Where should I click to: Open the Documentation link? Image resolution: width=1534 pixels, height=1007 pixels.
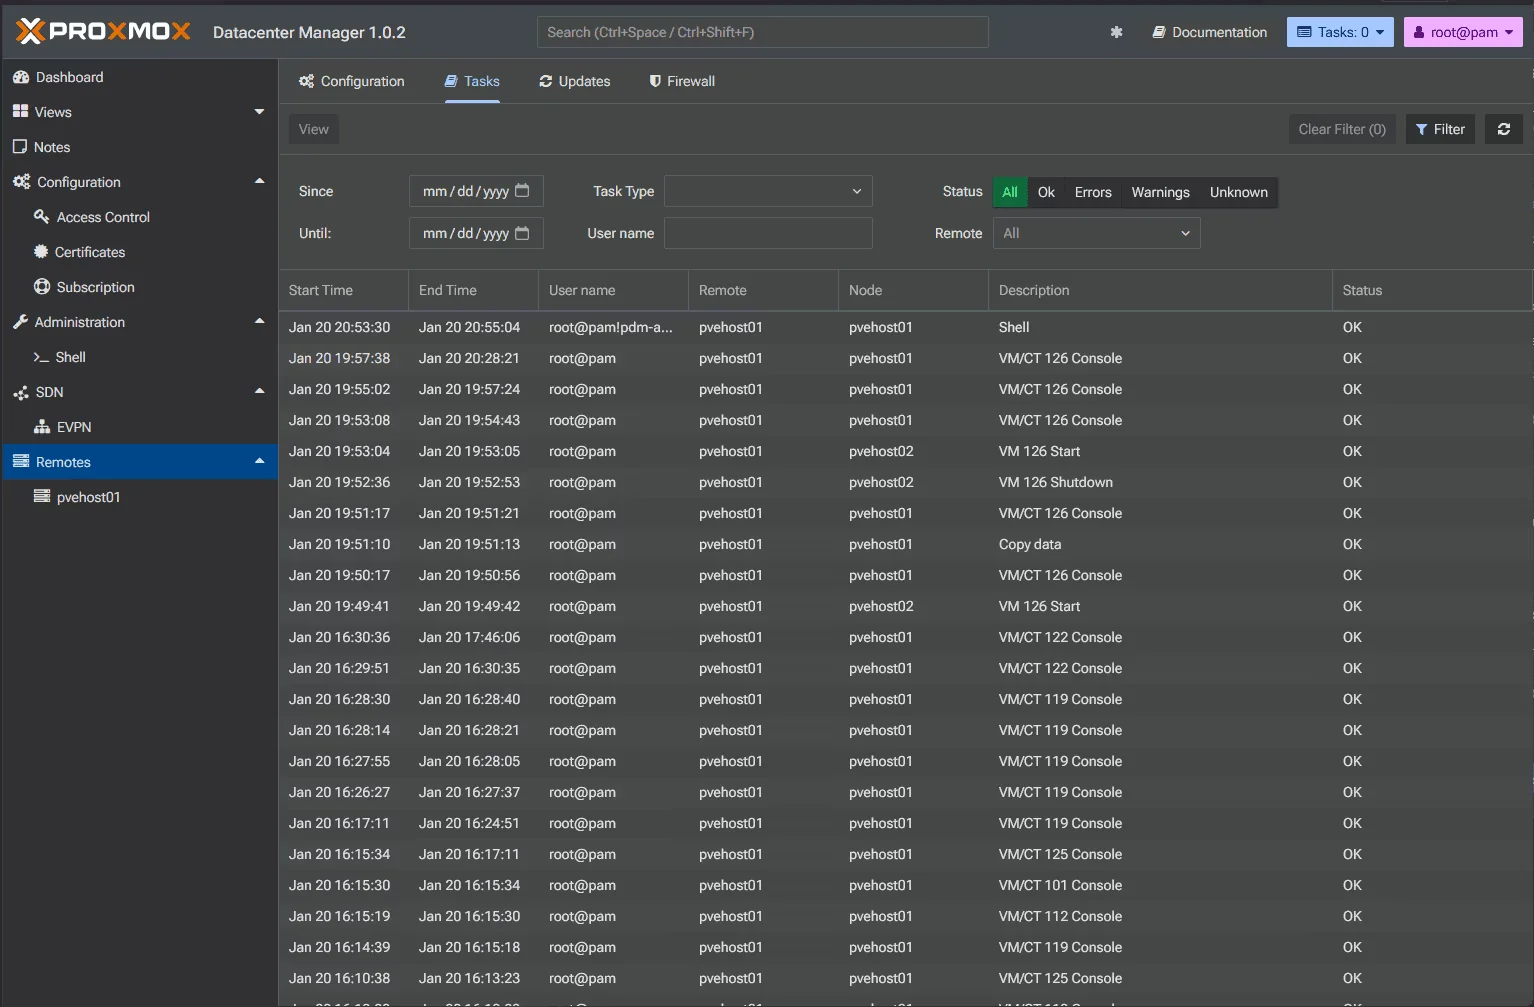(1210, 31)
